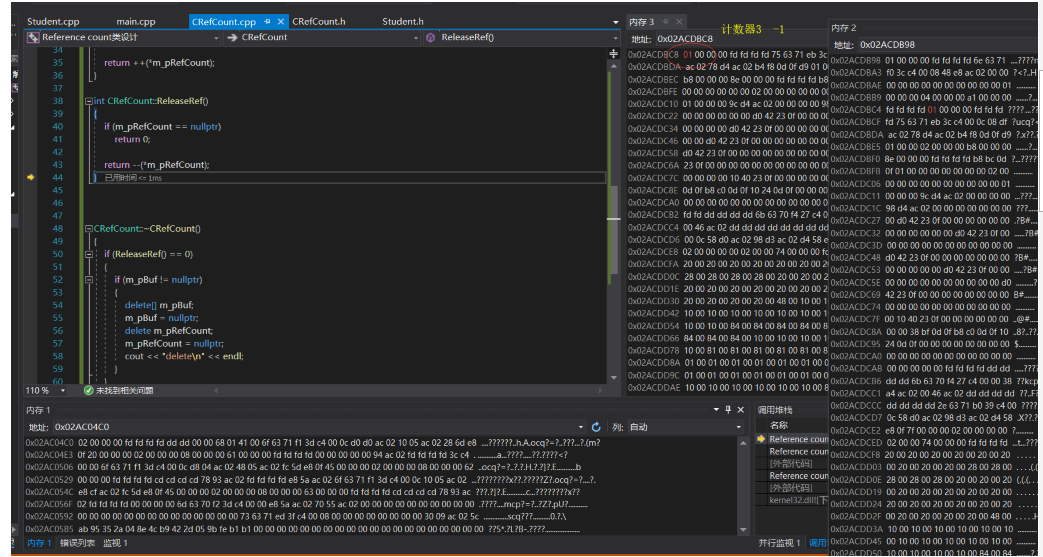
Task: Click memory row 0x02ACDB98 in 内存 2
Action: [934, 61]
